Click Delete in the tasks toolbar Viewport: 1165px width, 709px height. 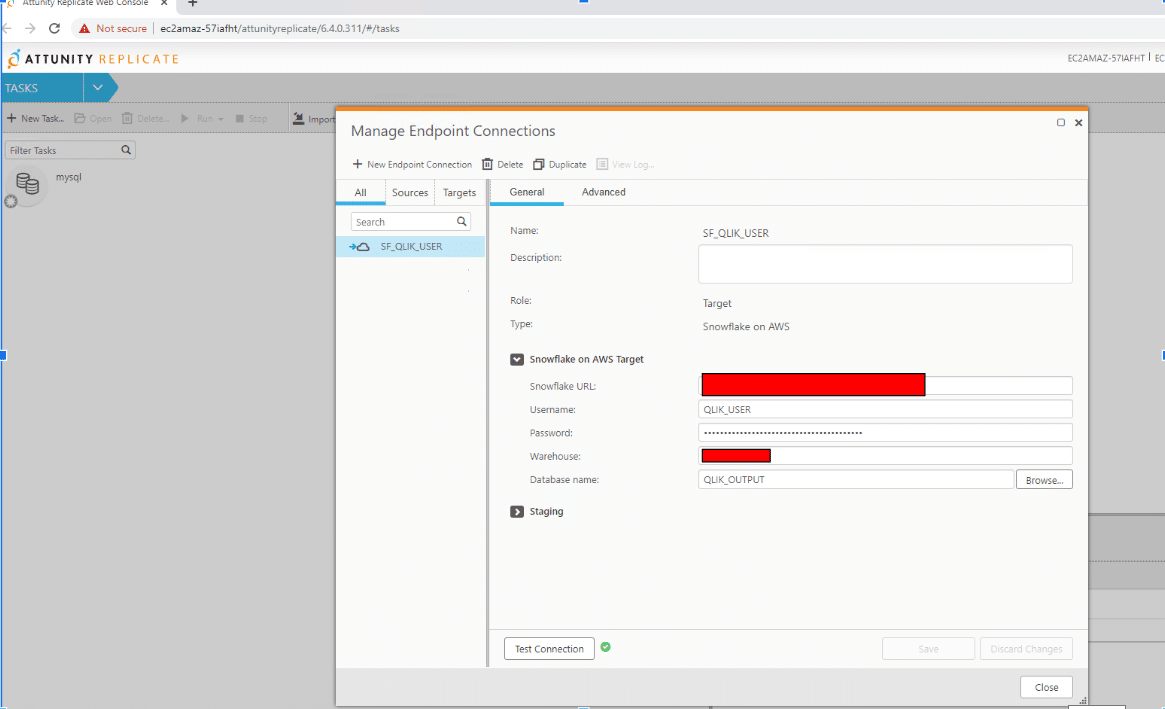point(145,118)
